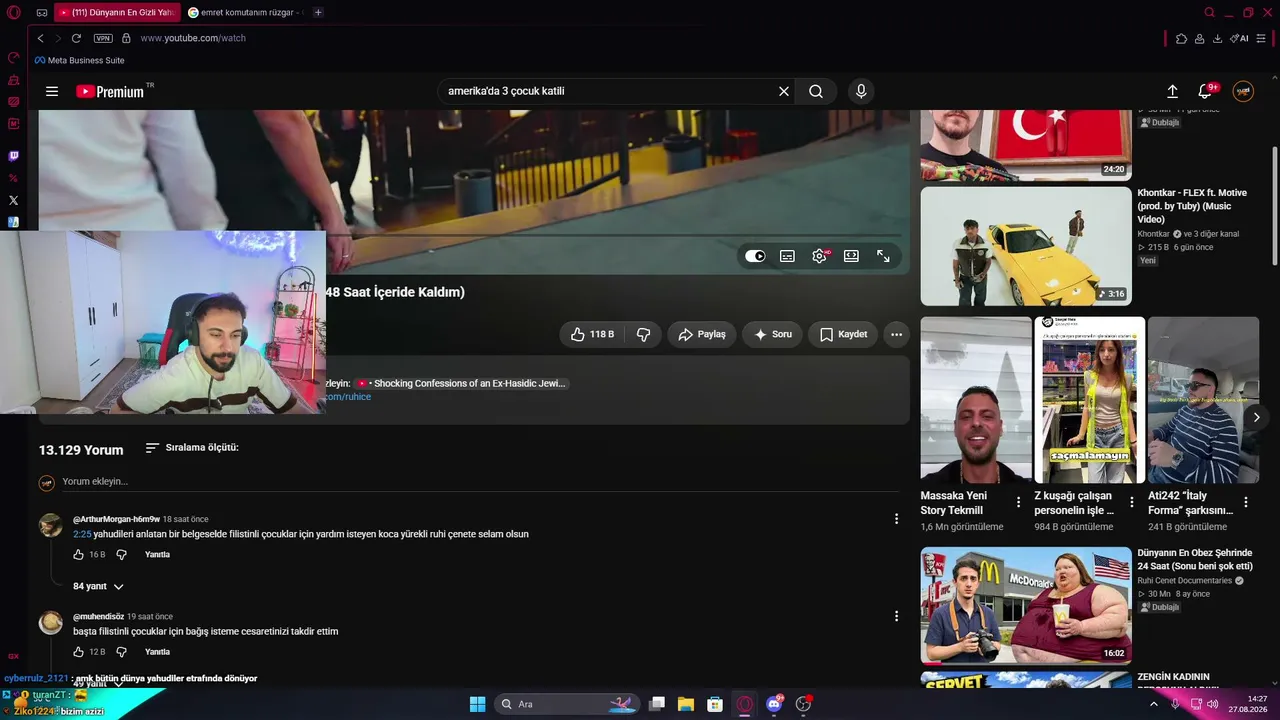
Task: Start voice search with the microphone
Action: coord(861,91)
